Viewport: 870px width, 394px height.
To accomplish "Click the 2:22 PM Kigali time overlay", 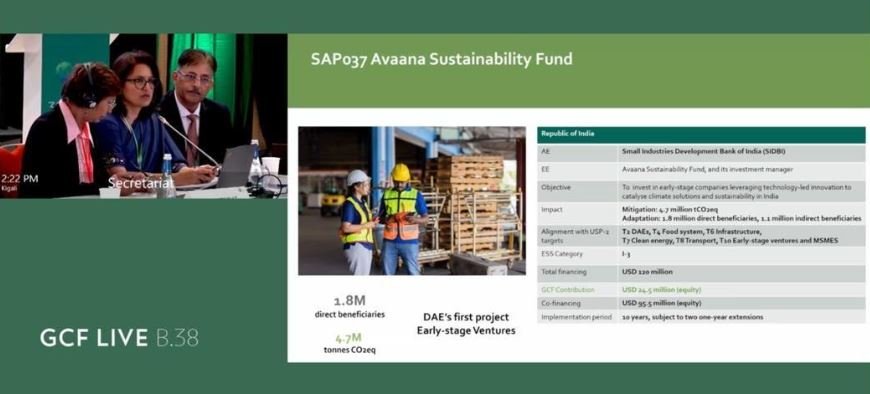I will click(19, 182).
